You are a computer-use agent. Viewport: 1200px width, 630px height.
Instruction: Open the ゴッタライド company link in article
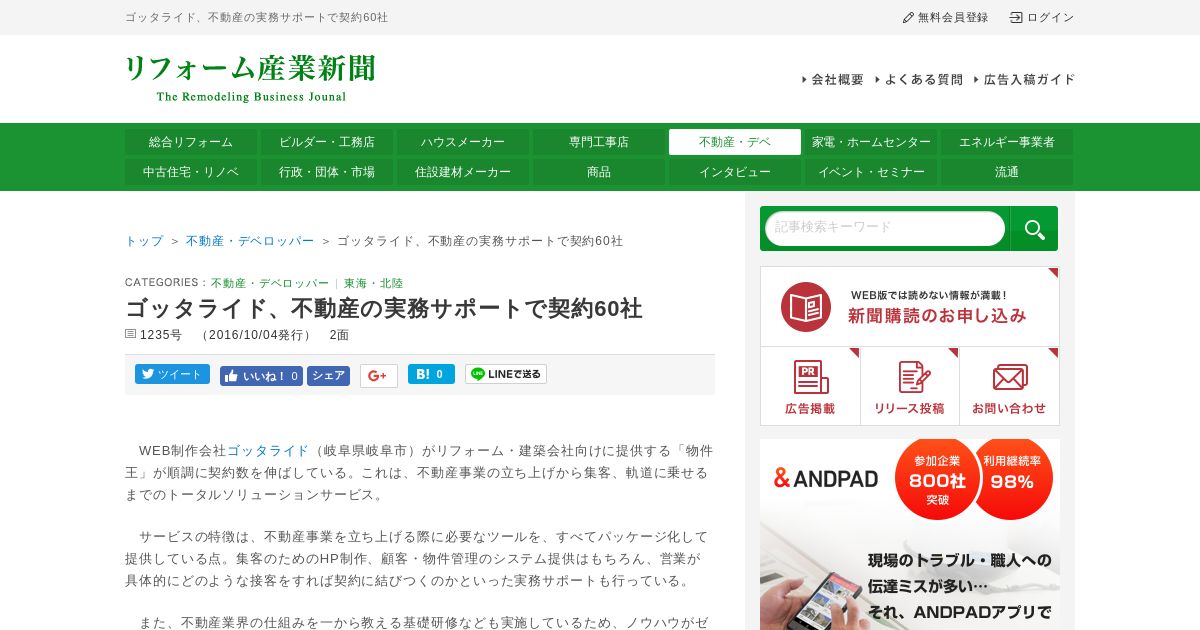(x=268, y=451)
